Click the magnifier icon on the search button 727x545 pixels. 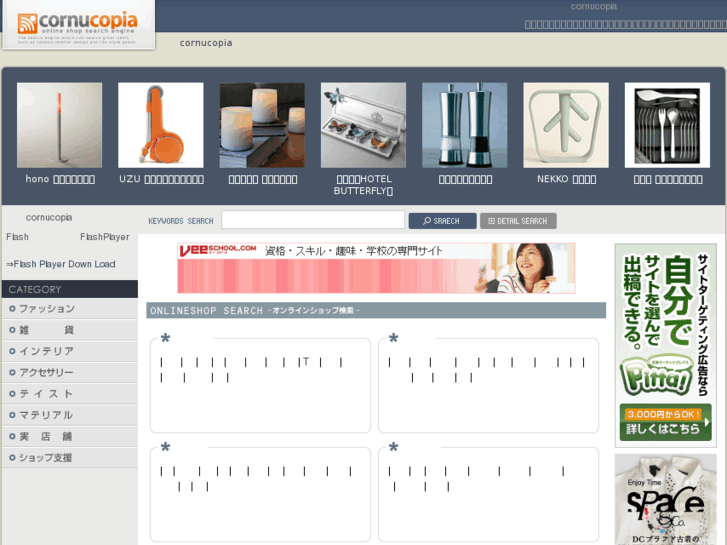click(427, 221)
